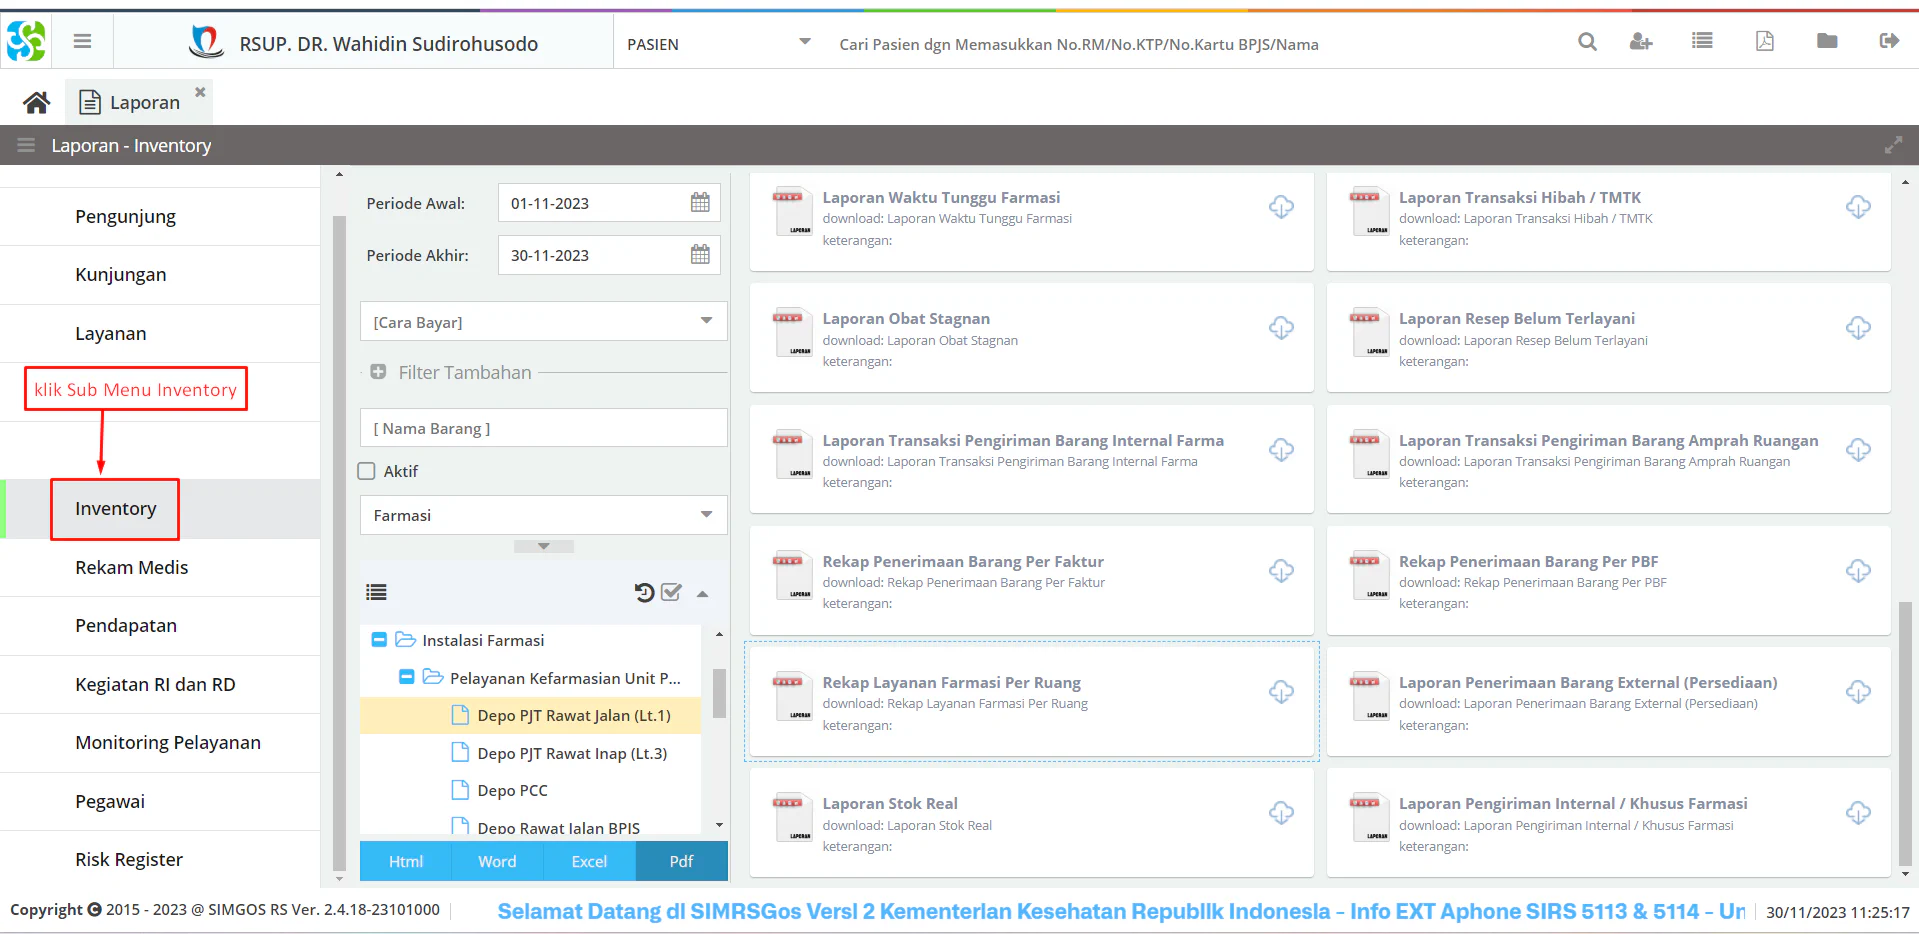Export report as Html
The width and height of the screenshot is (1919, 934).
(x=405, y=861)
